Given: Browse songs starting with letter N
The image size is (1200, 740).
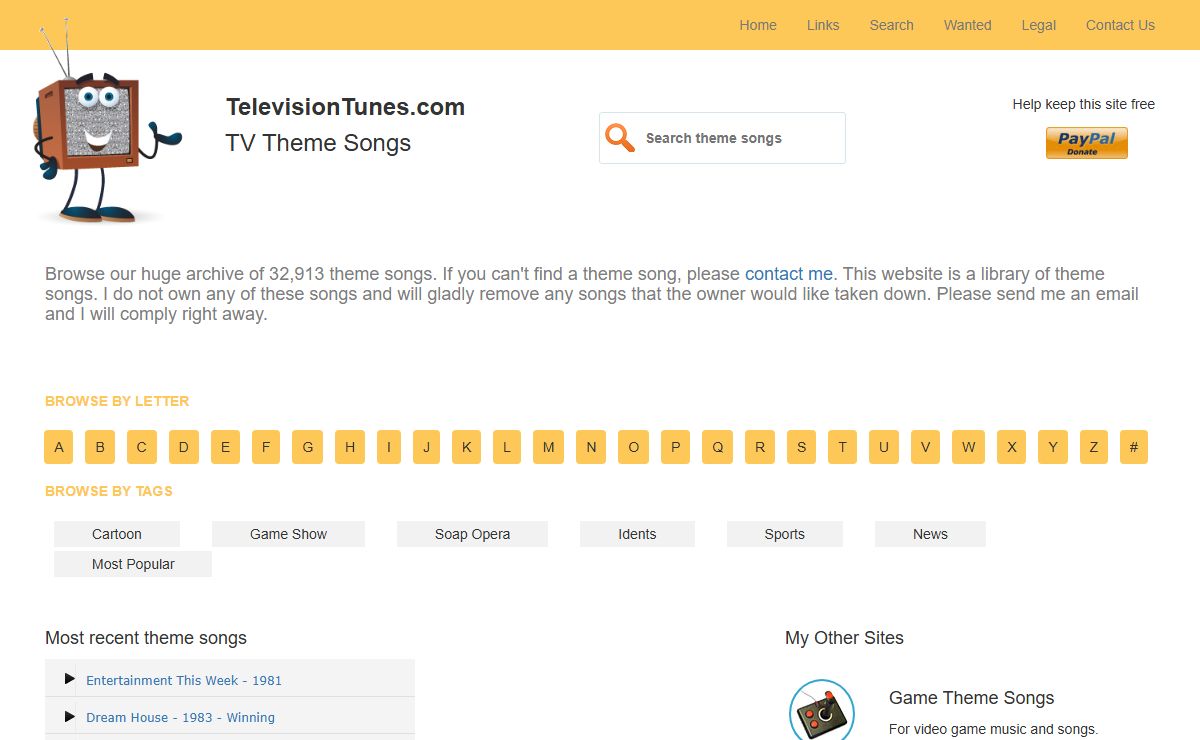Looking at the screenshot, I should coord(591,447).
